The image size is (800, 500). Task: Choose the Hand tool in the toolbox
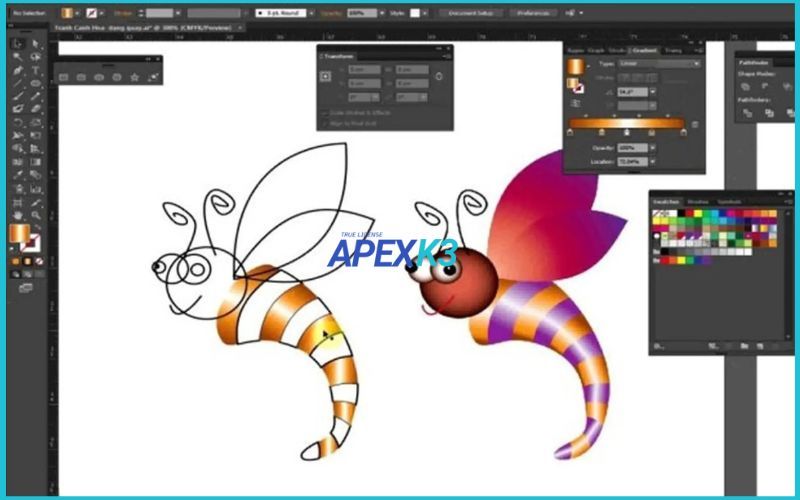point(18,214)
